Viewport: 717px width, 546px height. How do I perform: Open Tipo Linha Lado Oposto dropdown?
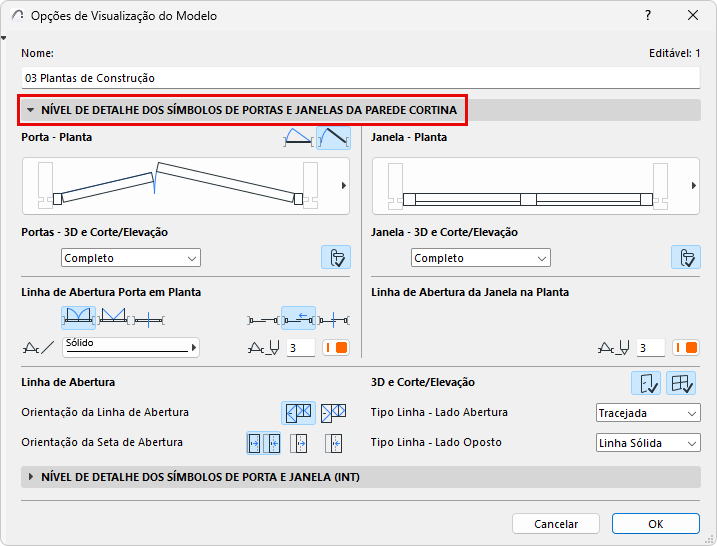648,443
